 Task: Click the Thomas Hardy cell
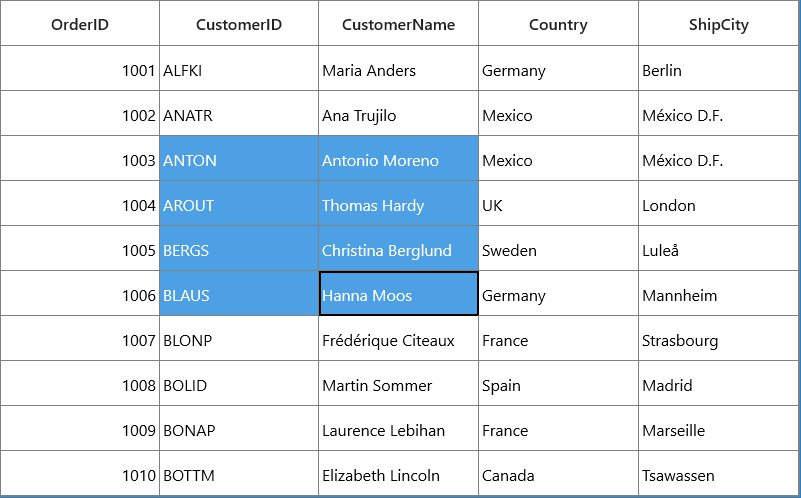point(398,203)
